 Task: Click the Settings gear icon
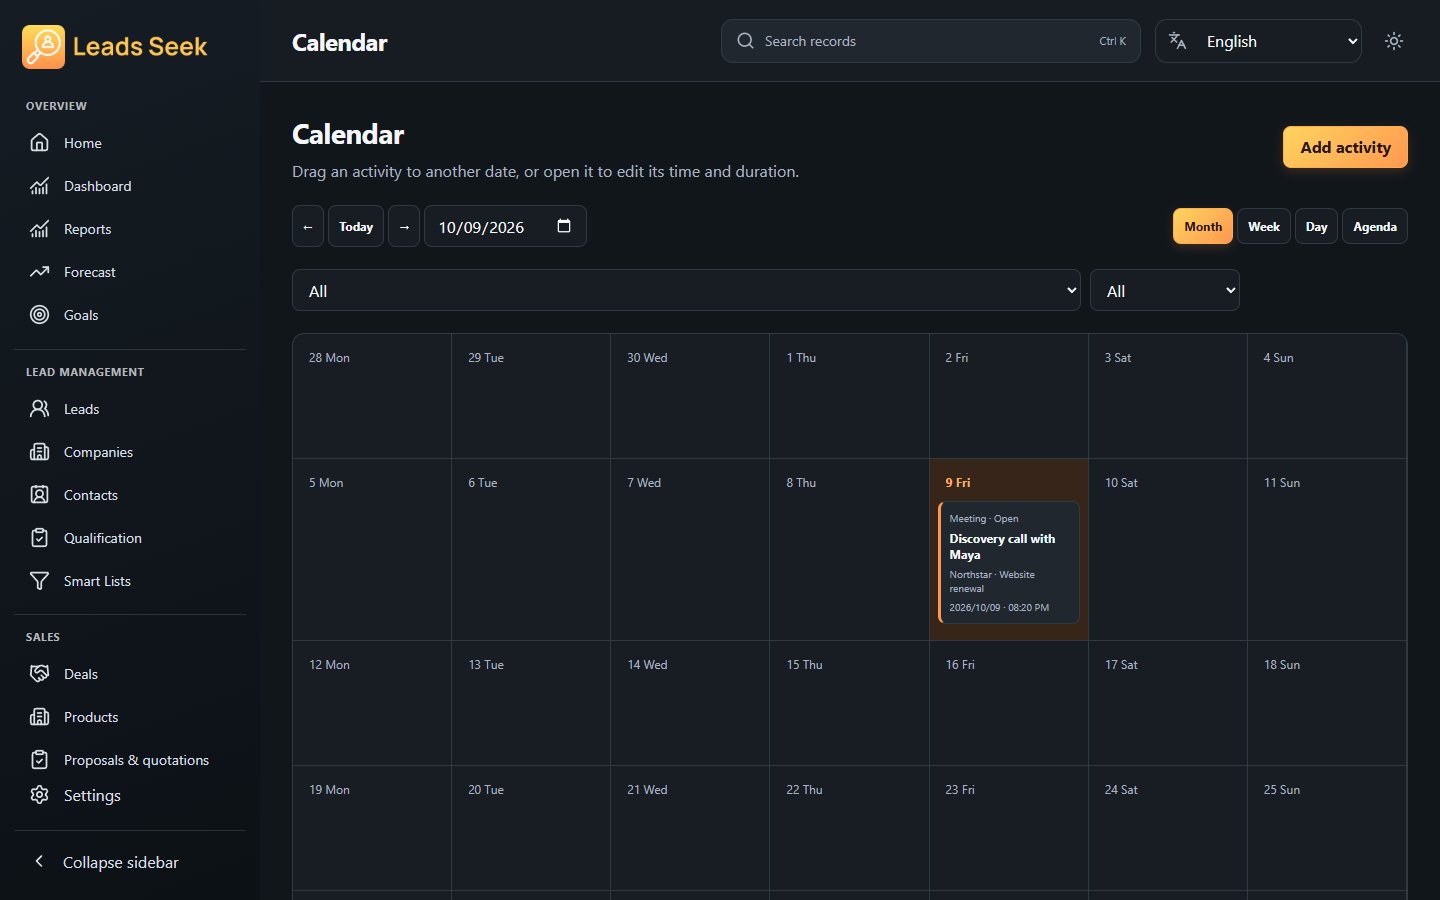coord(39,795)
